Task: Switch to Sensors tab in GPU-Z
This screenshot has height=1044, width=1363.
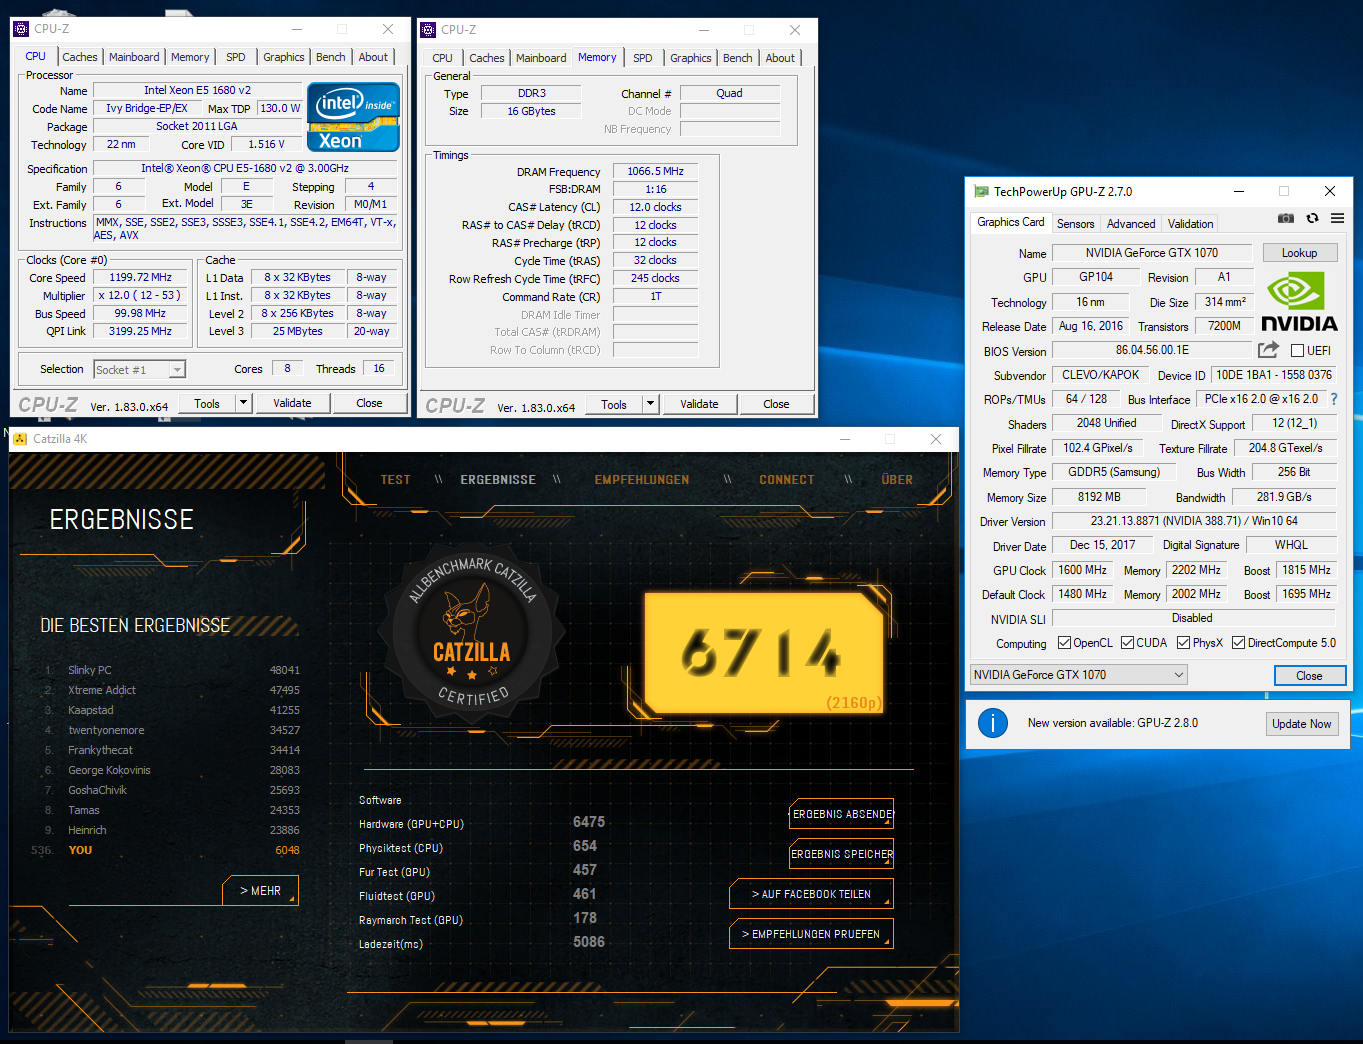Action: [1075, 224]
